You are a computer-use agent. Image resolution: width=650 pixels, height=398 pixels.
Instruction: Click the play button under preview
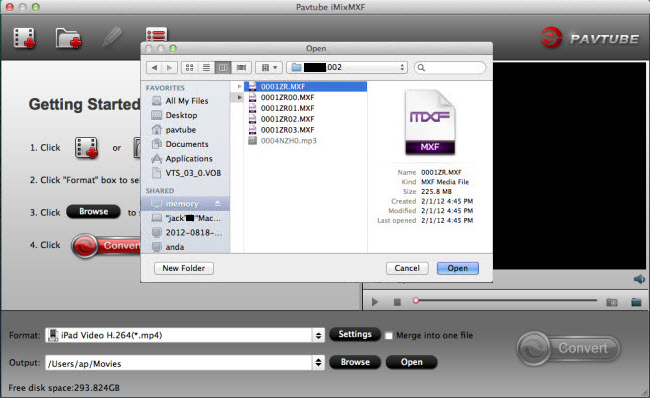point(375,302)
